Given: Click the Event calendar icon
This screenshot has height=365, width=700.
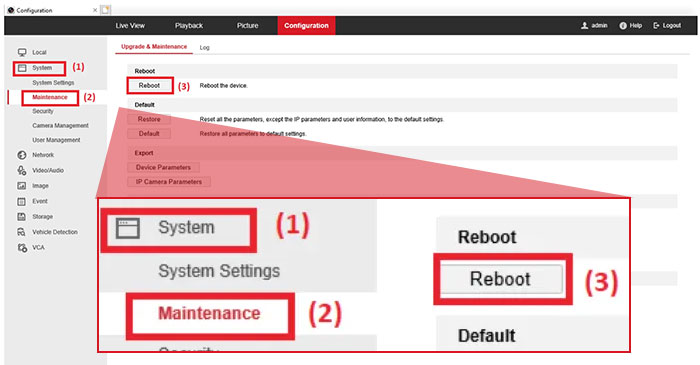Looking at the screenshot, I should pos(22,201).
